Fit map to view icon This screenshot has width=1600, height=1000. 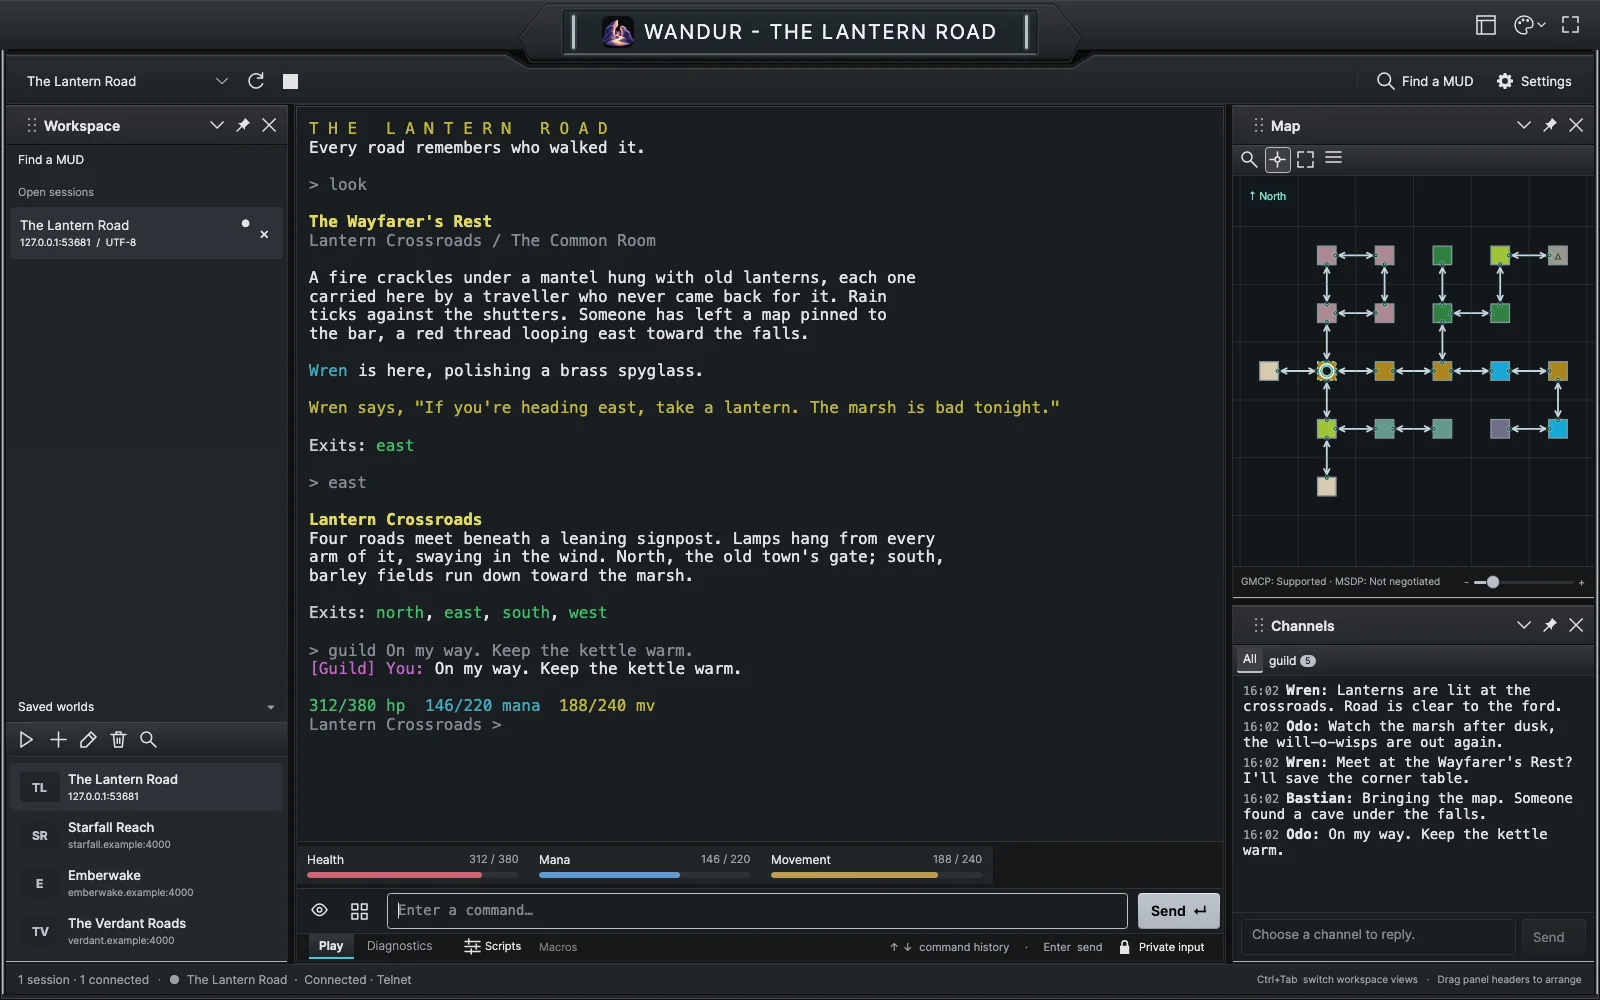[x=1305, y=159]
